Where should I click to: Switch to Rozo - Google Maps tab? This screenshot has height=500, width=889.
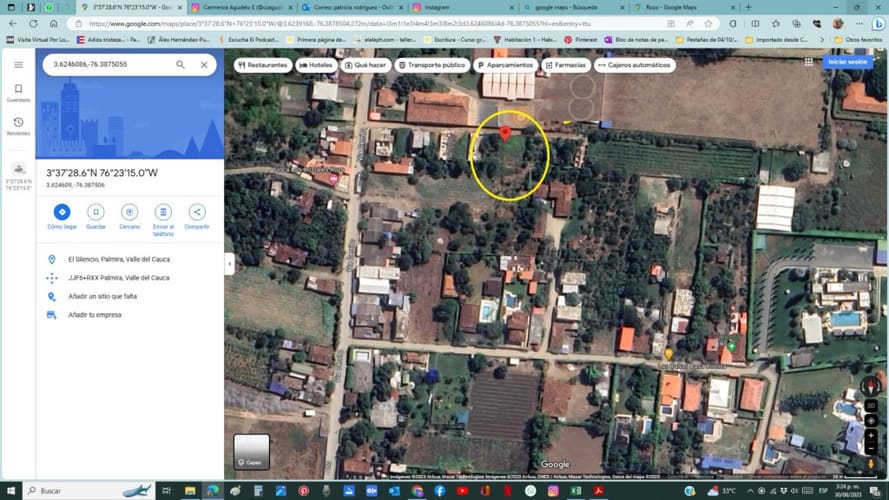(683, 7)
